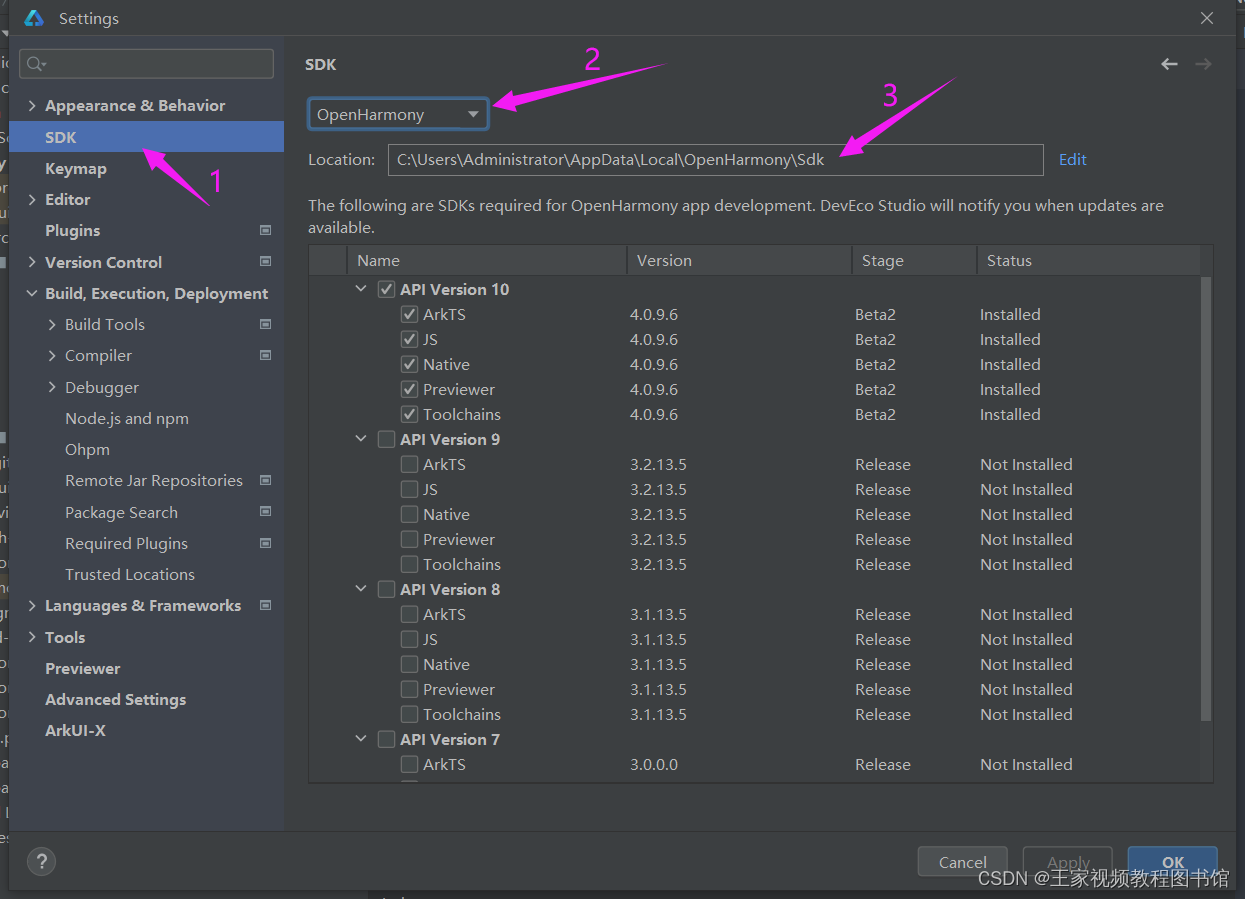This screenshot has height=899, width=1245.
Task: Select SDK in the settings tree
Action: click(147, 137)
